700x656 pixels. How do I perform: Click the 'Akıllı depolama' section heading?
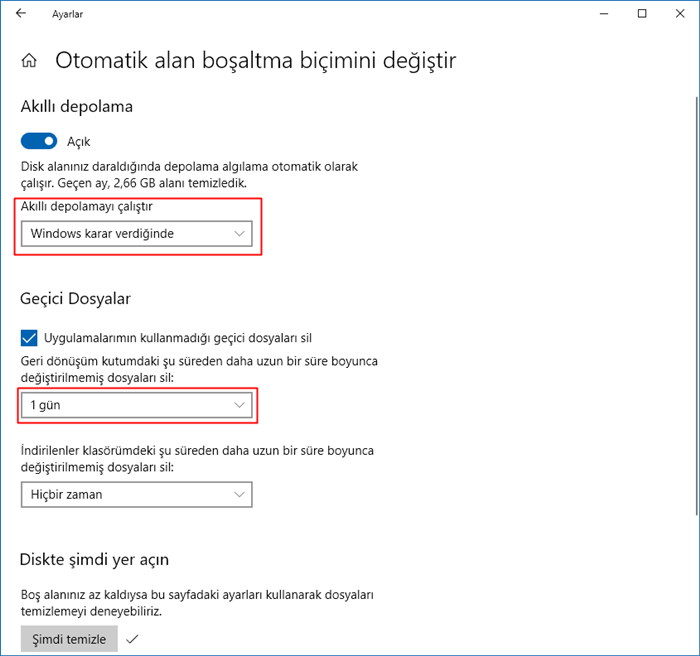[x=77, y=107]
